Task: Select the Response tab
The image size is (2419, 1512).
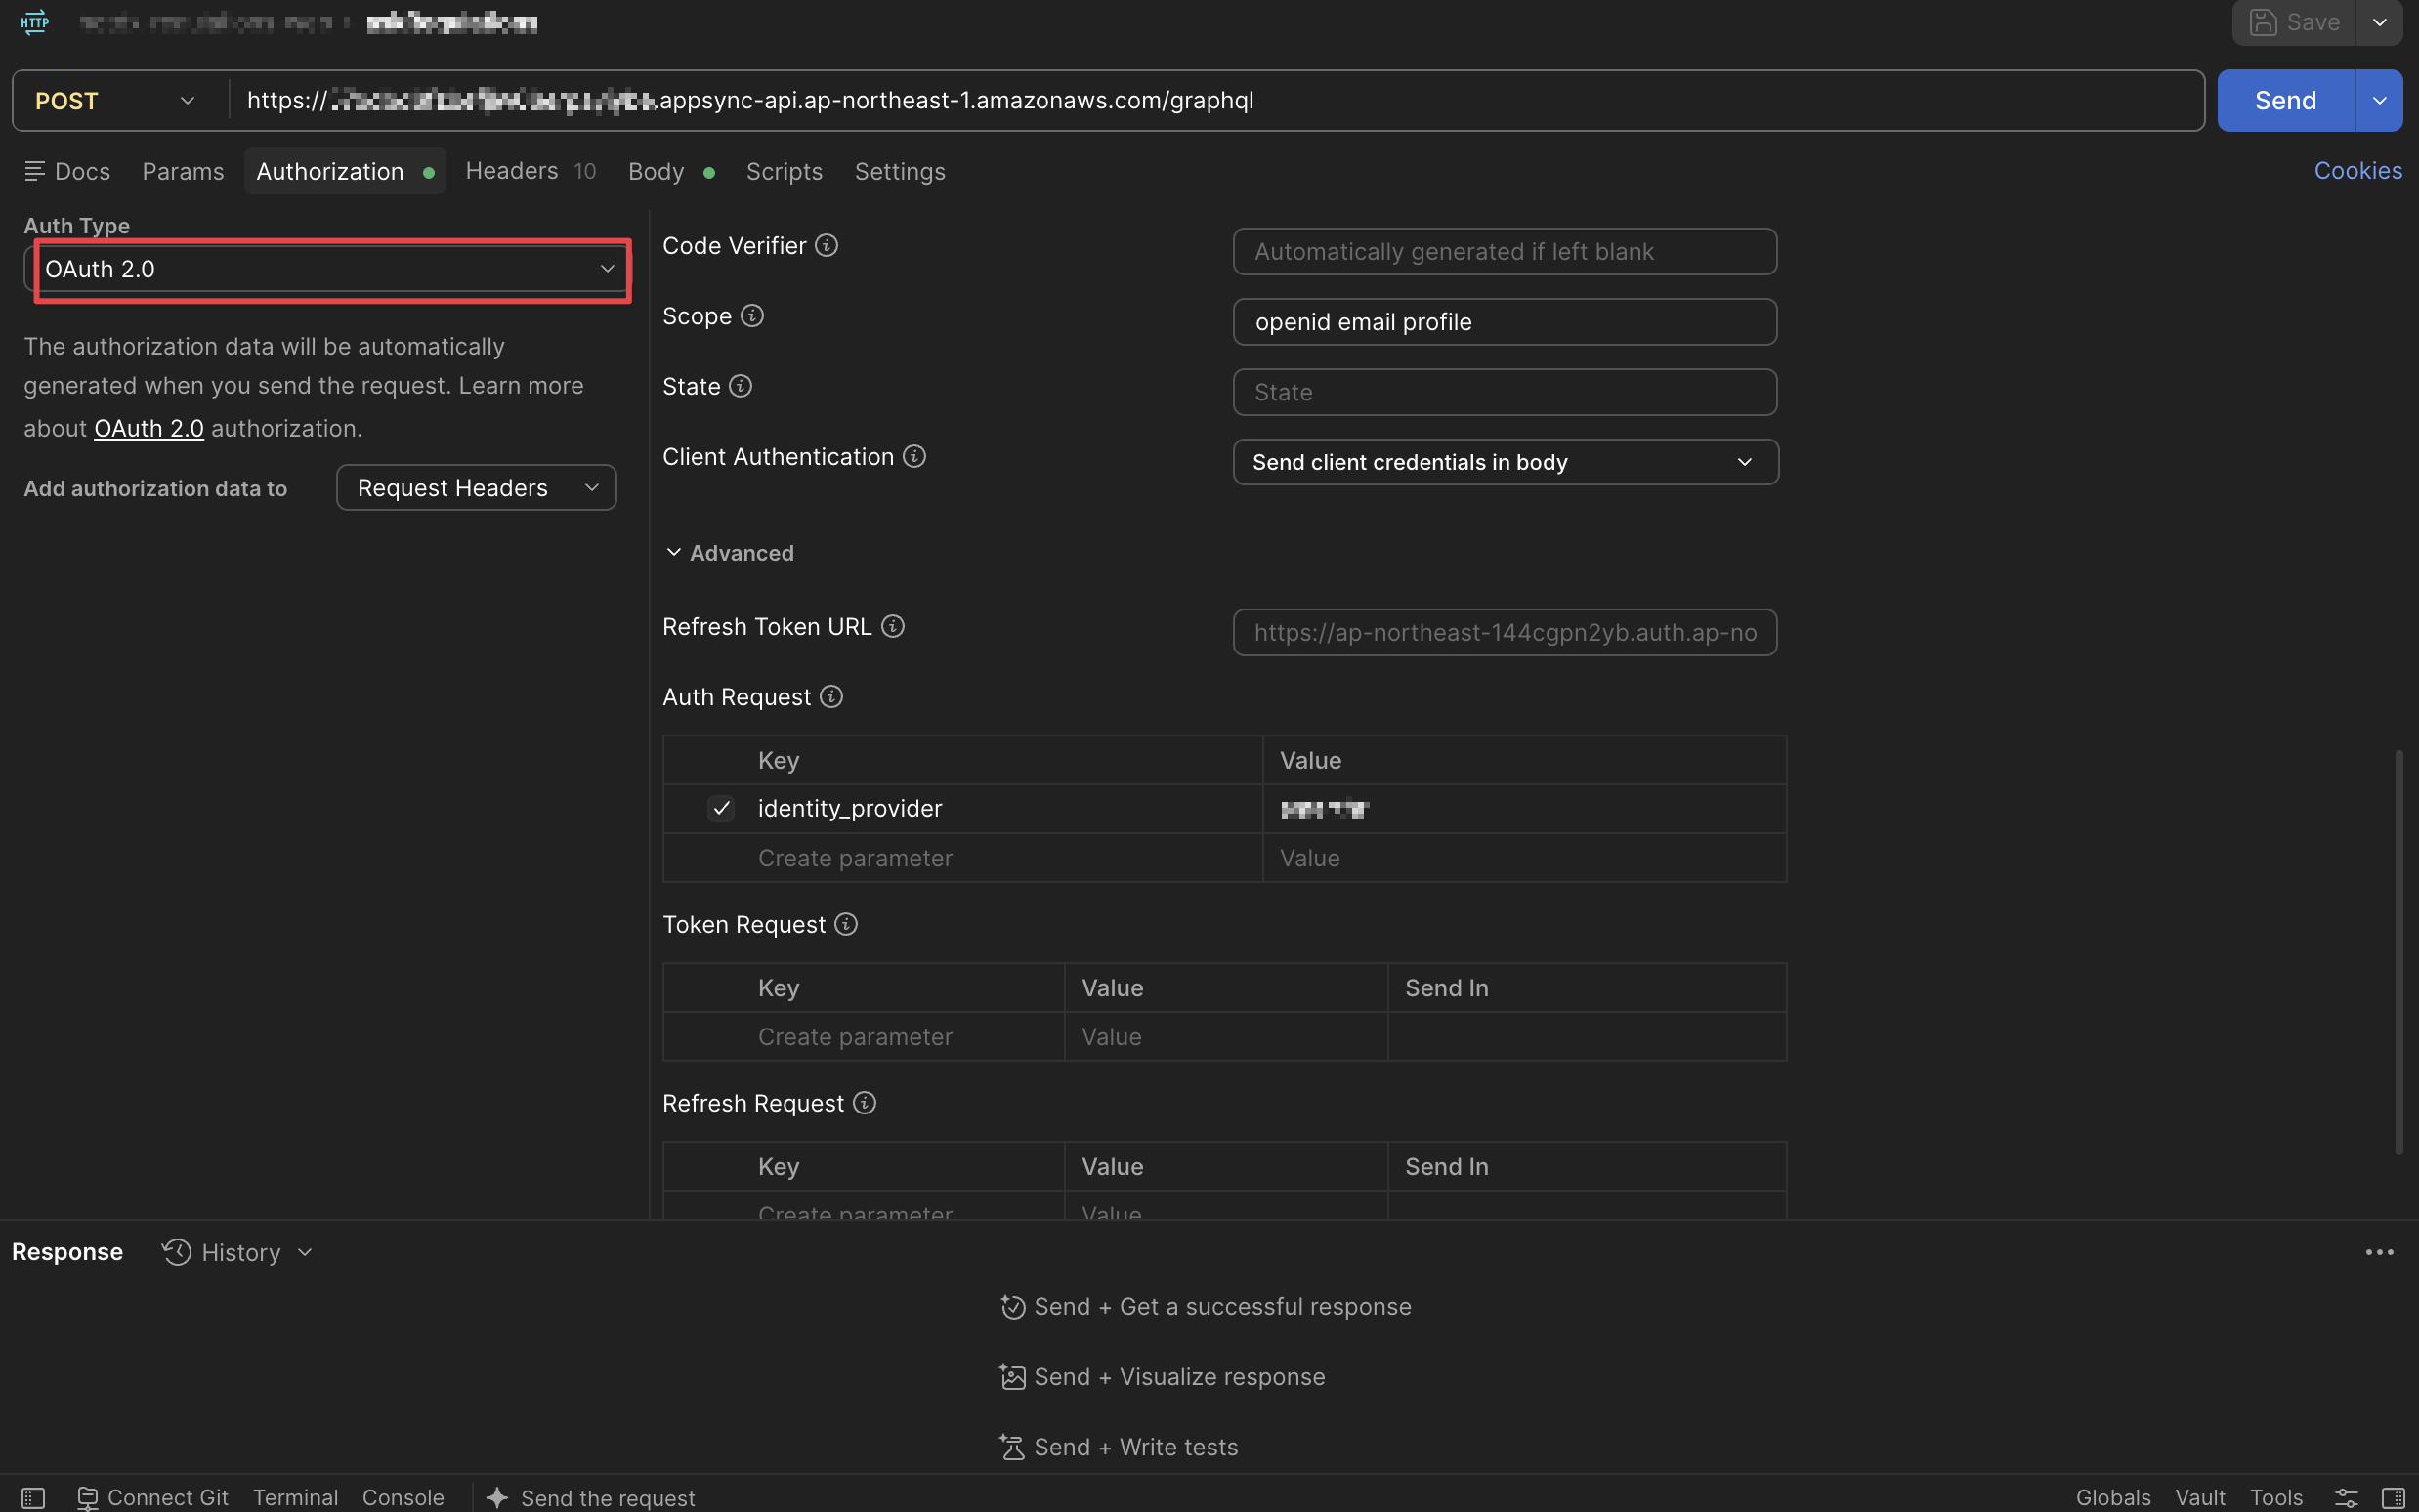Action: (67, 1252)
